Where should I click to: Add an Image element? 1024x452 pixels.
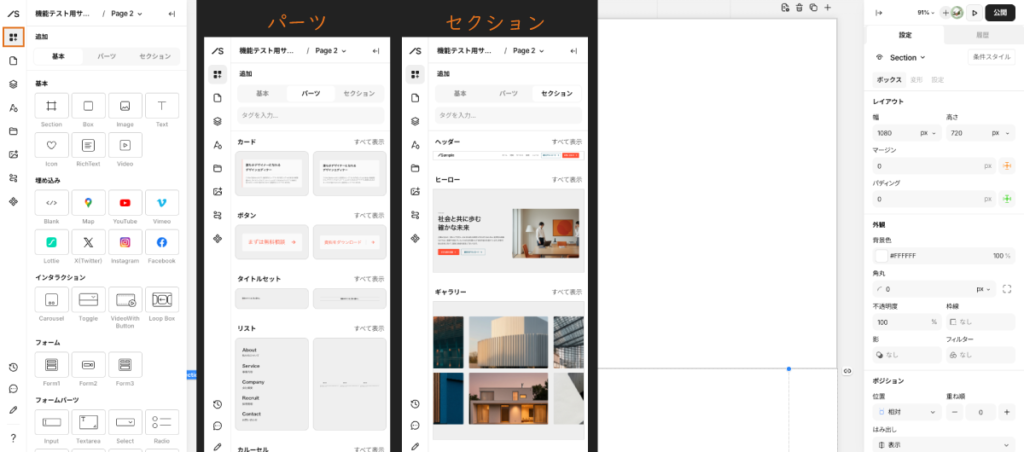125,106
